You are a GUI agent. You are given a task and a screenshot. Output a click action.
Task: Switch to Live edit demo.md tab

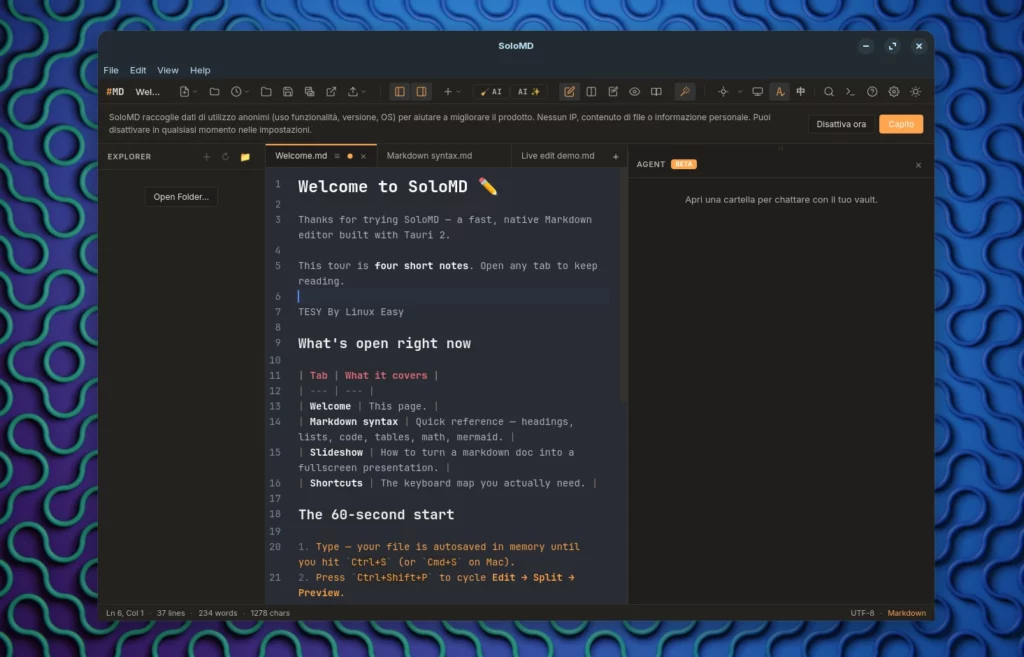tap(558, 156)
